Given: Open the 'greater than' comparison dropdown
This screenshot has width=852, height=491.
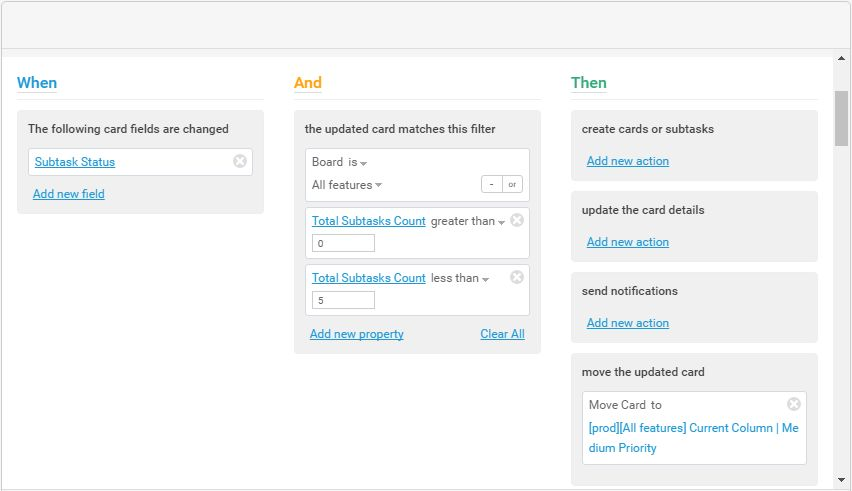Looking at the screenshot, I should click(x=467, y=221).
